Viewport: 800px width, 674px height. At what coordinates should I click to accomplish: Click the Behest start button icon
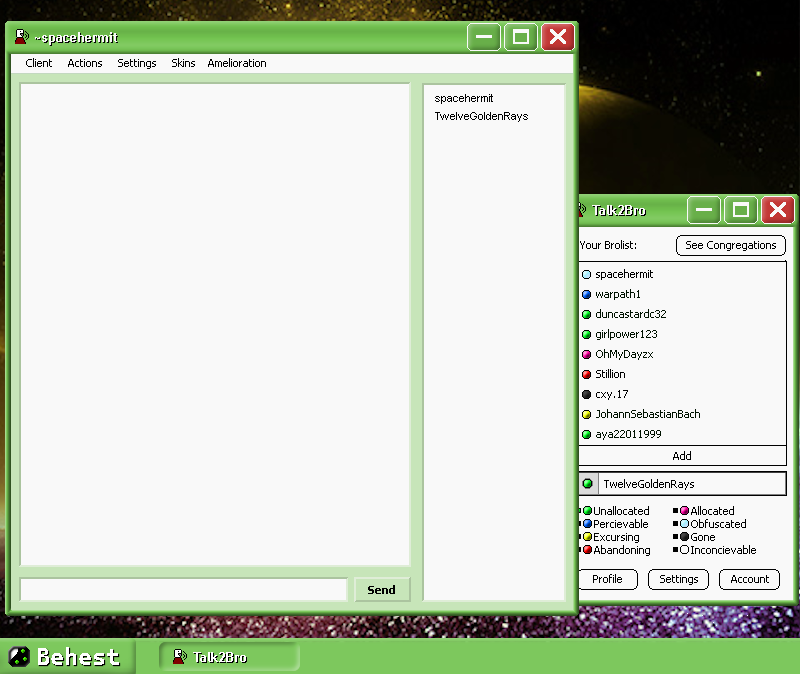point(19,657)
